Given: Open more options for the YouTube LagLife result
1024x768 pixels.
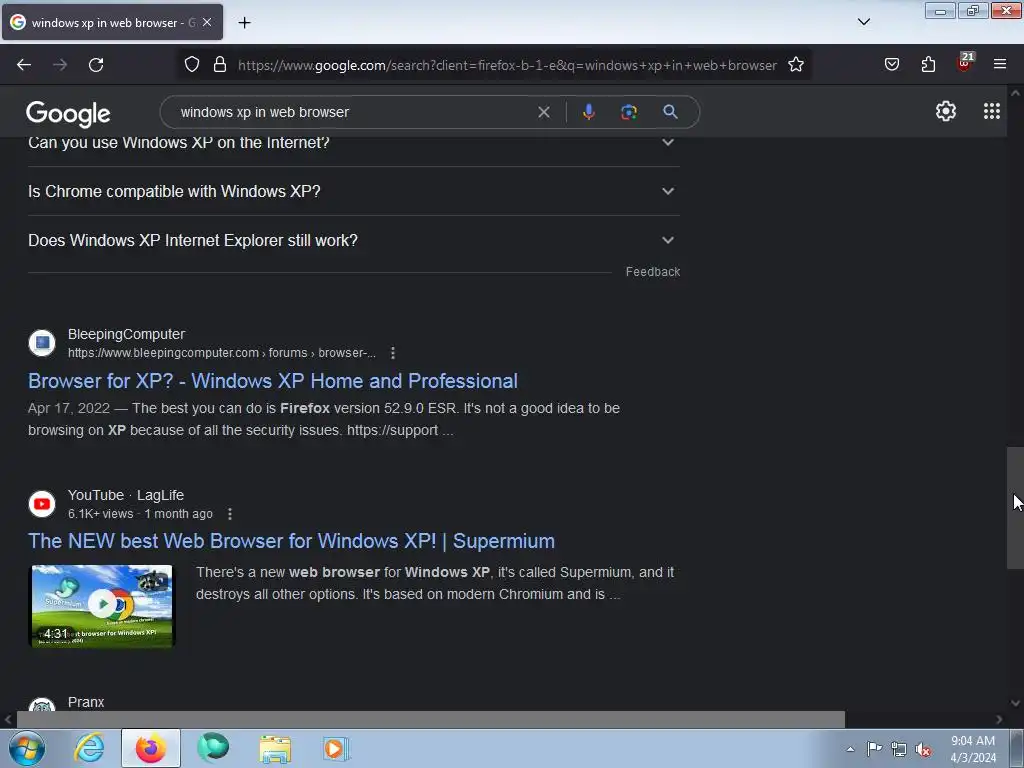Looking at the screenshot, I should coord(230,514).
